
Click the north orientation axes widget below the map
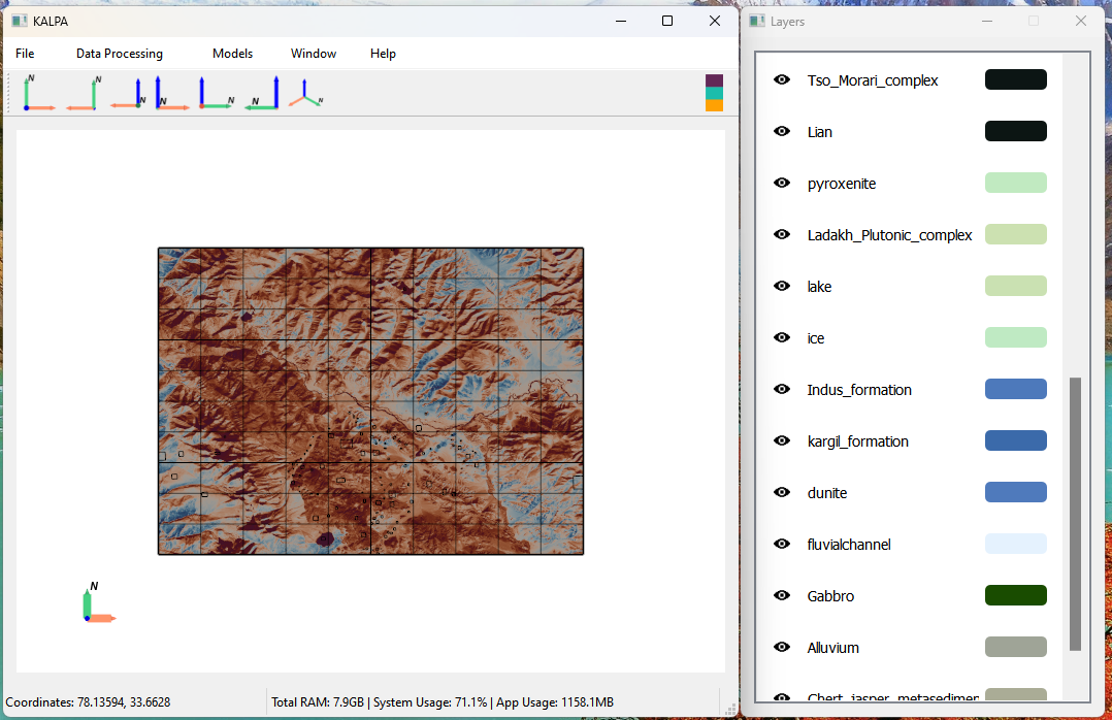98,603
